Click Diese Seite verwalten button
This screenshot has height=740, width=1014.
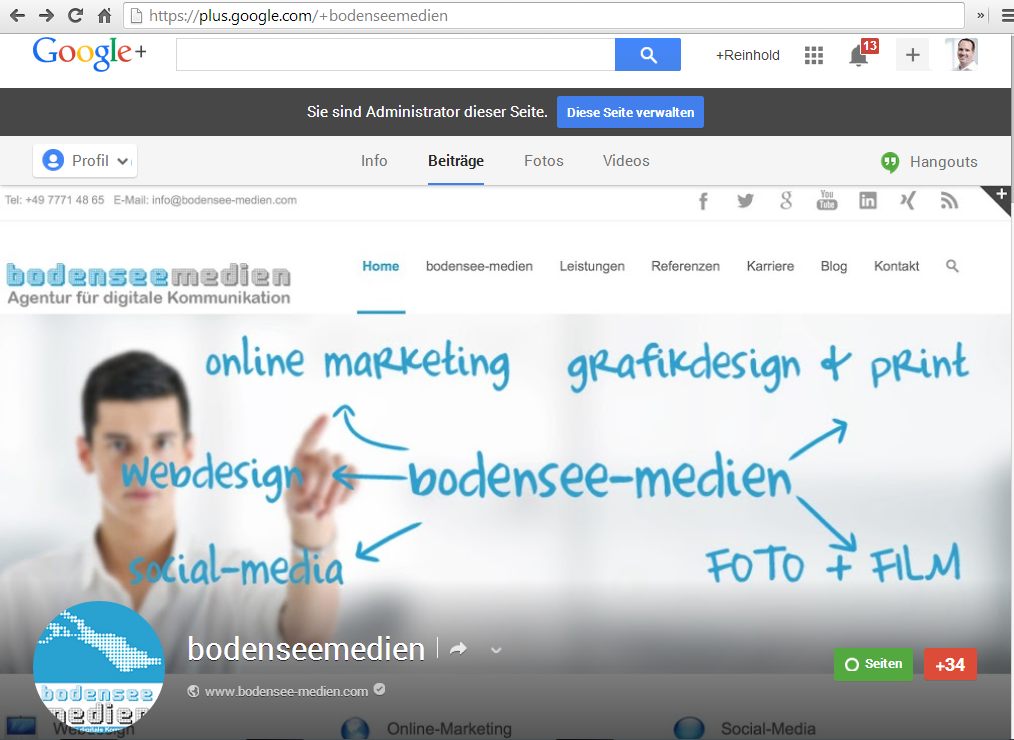coord(631,112)
